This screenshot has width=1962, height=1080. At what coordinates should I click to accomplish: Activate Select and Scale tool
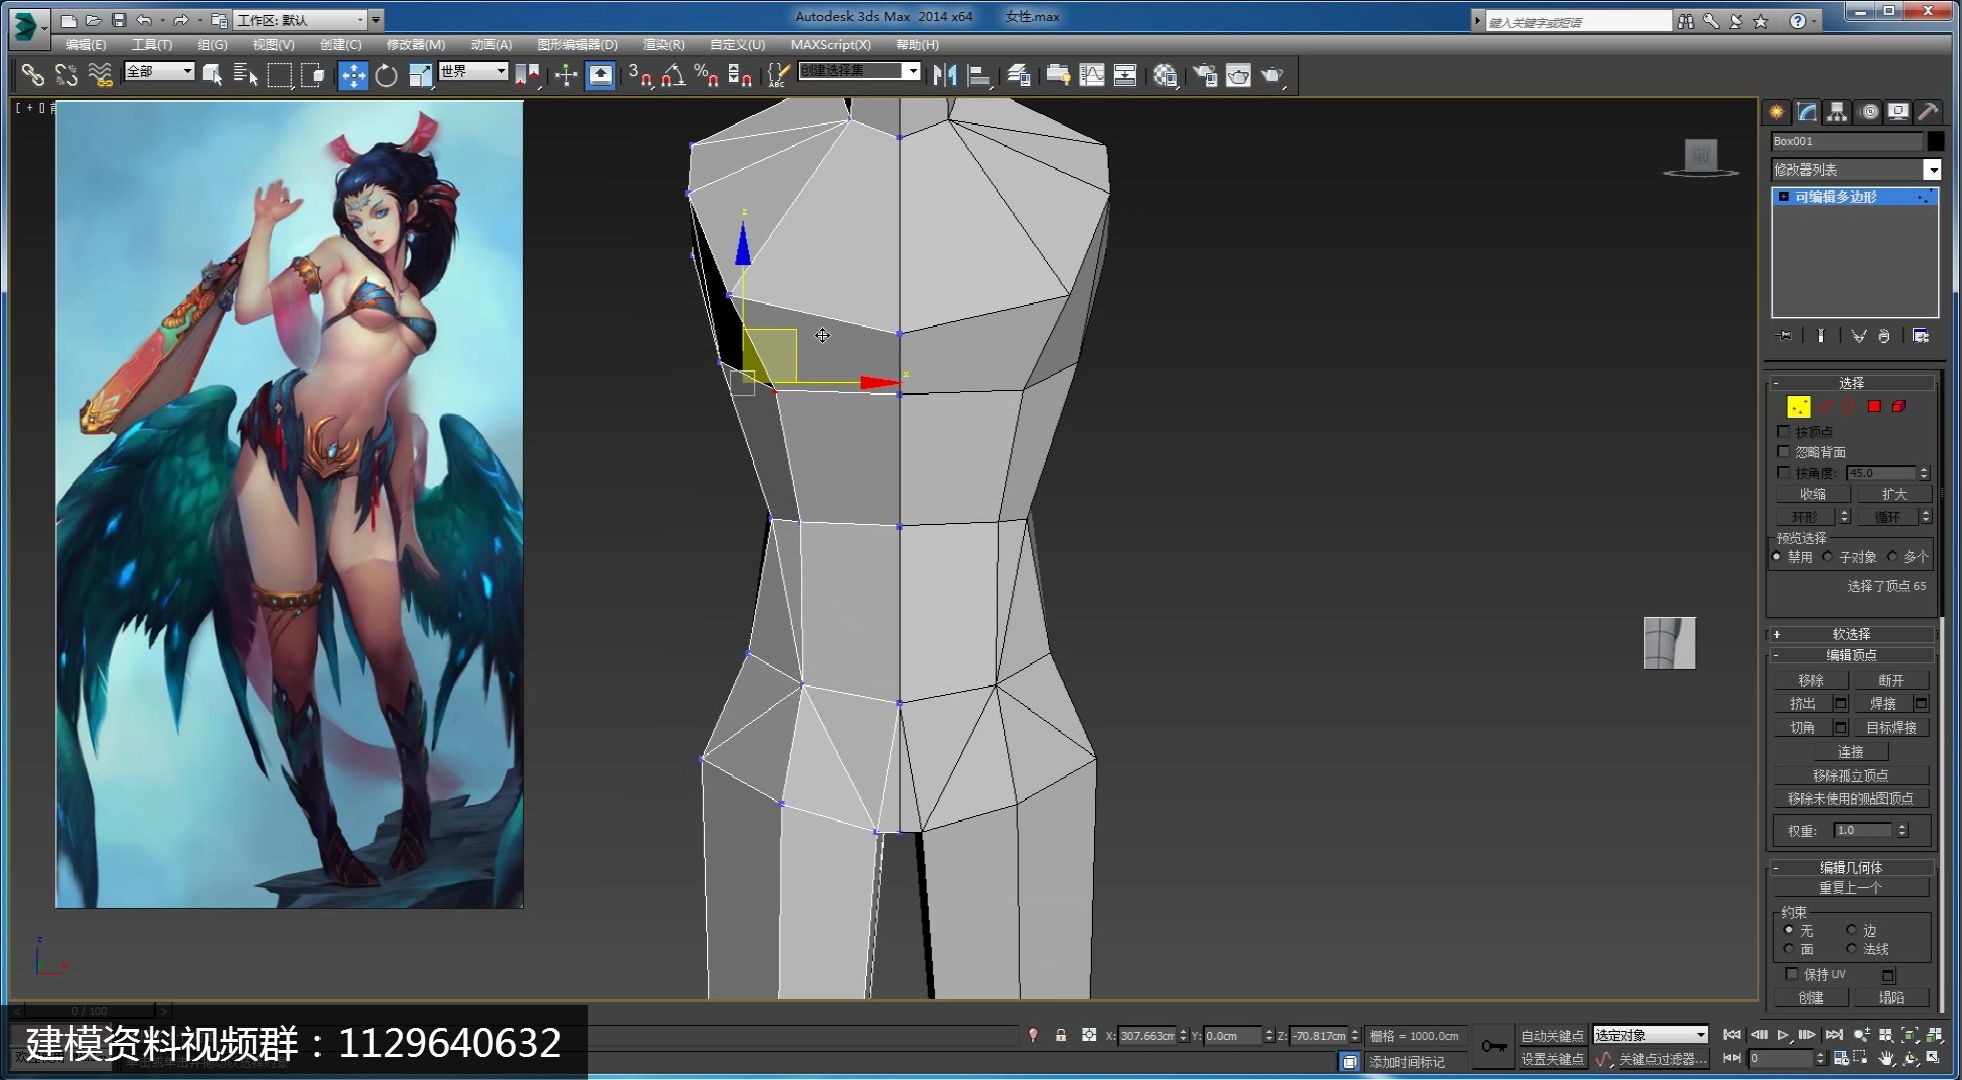[420, 75]
